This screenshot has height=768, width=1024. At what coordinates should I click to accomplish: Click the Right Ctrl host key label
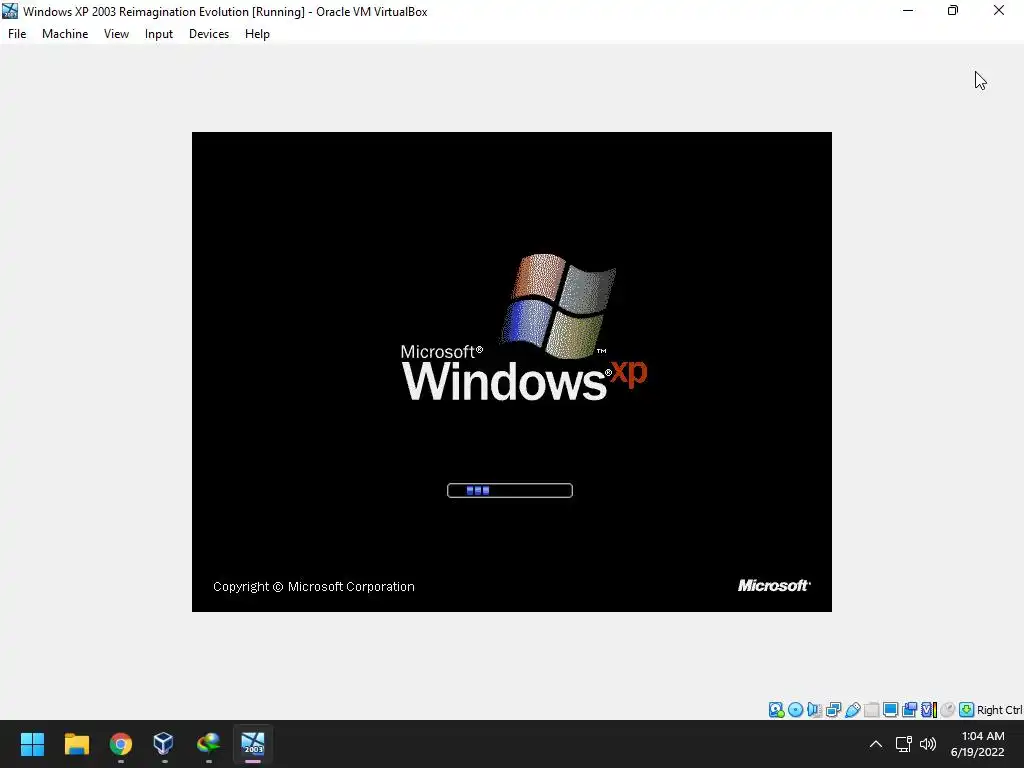click(1000, 711)
